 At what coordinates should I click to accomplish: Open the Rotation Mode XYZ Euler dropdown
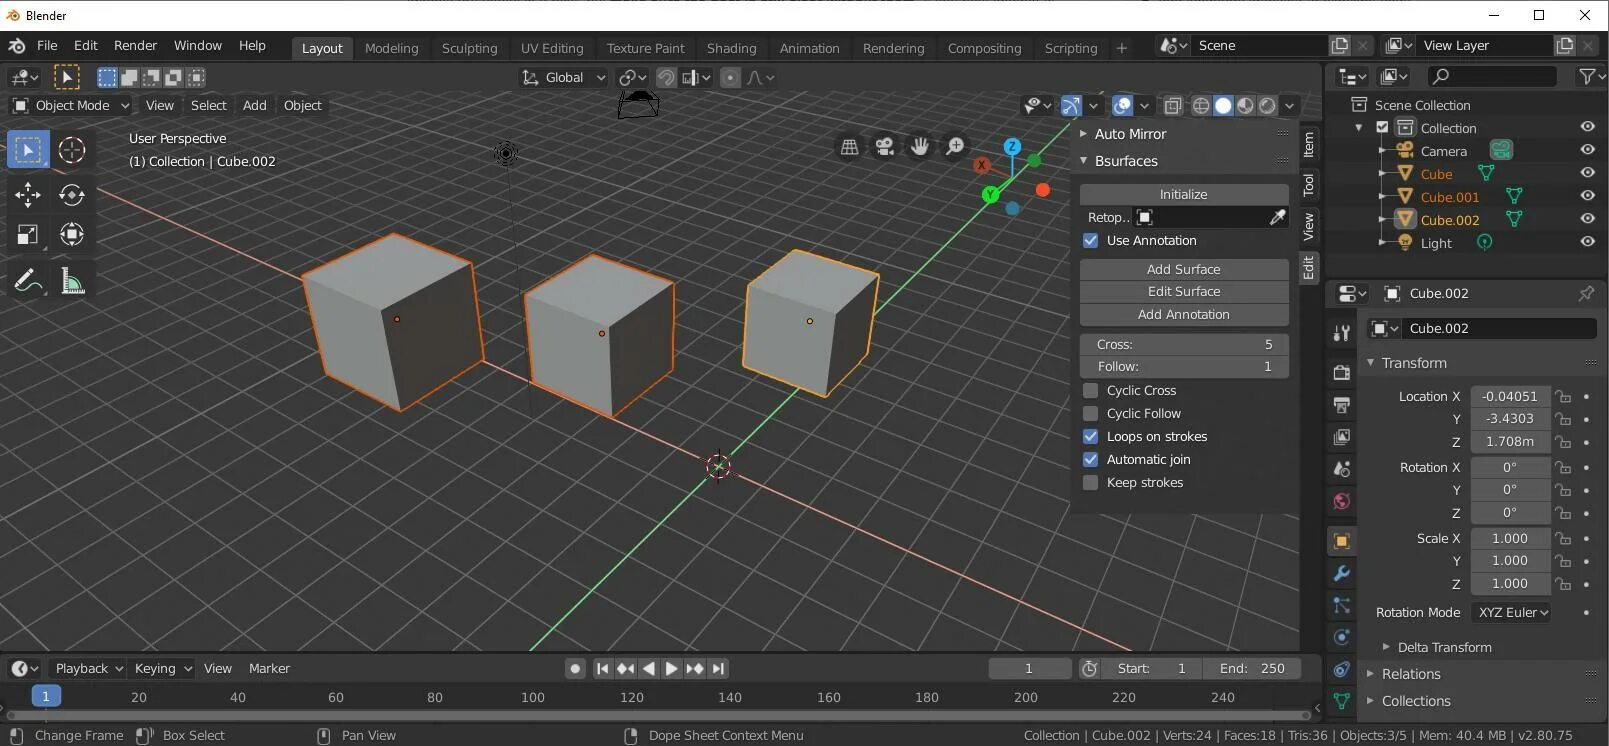point(1512,612)
